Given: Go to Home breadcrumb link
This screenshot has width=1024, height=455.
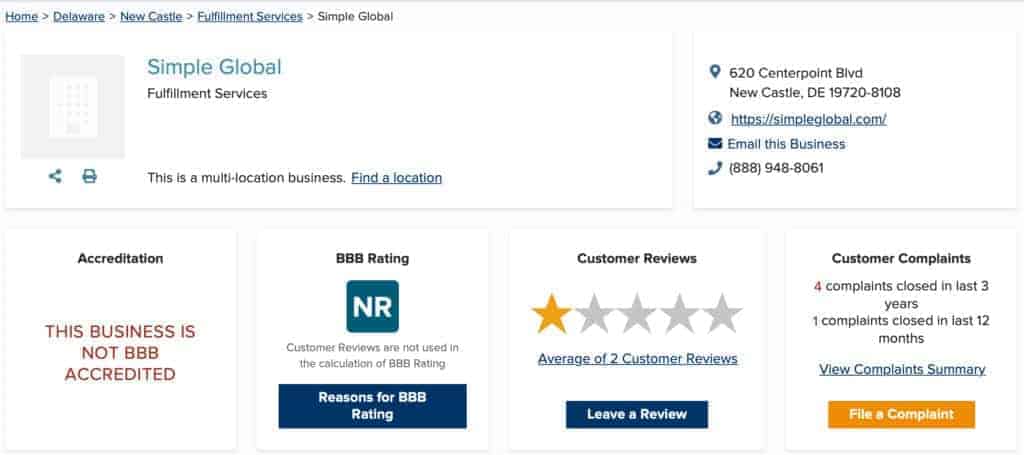Looking at the screenshot, I should (22, 16).
